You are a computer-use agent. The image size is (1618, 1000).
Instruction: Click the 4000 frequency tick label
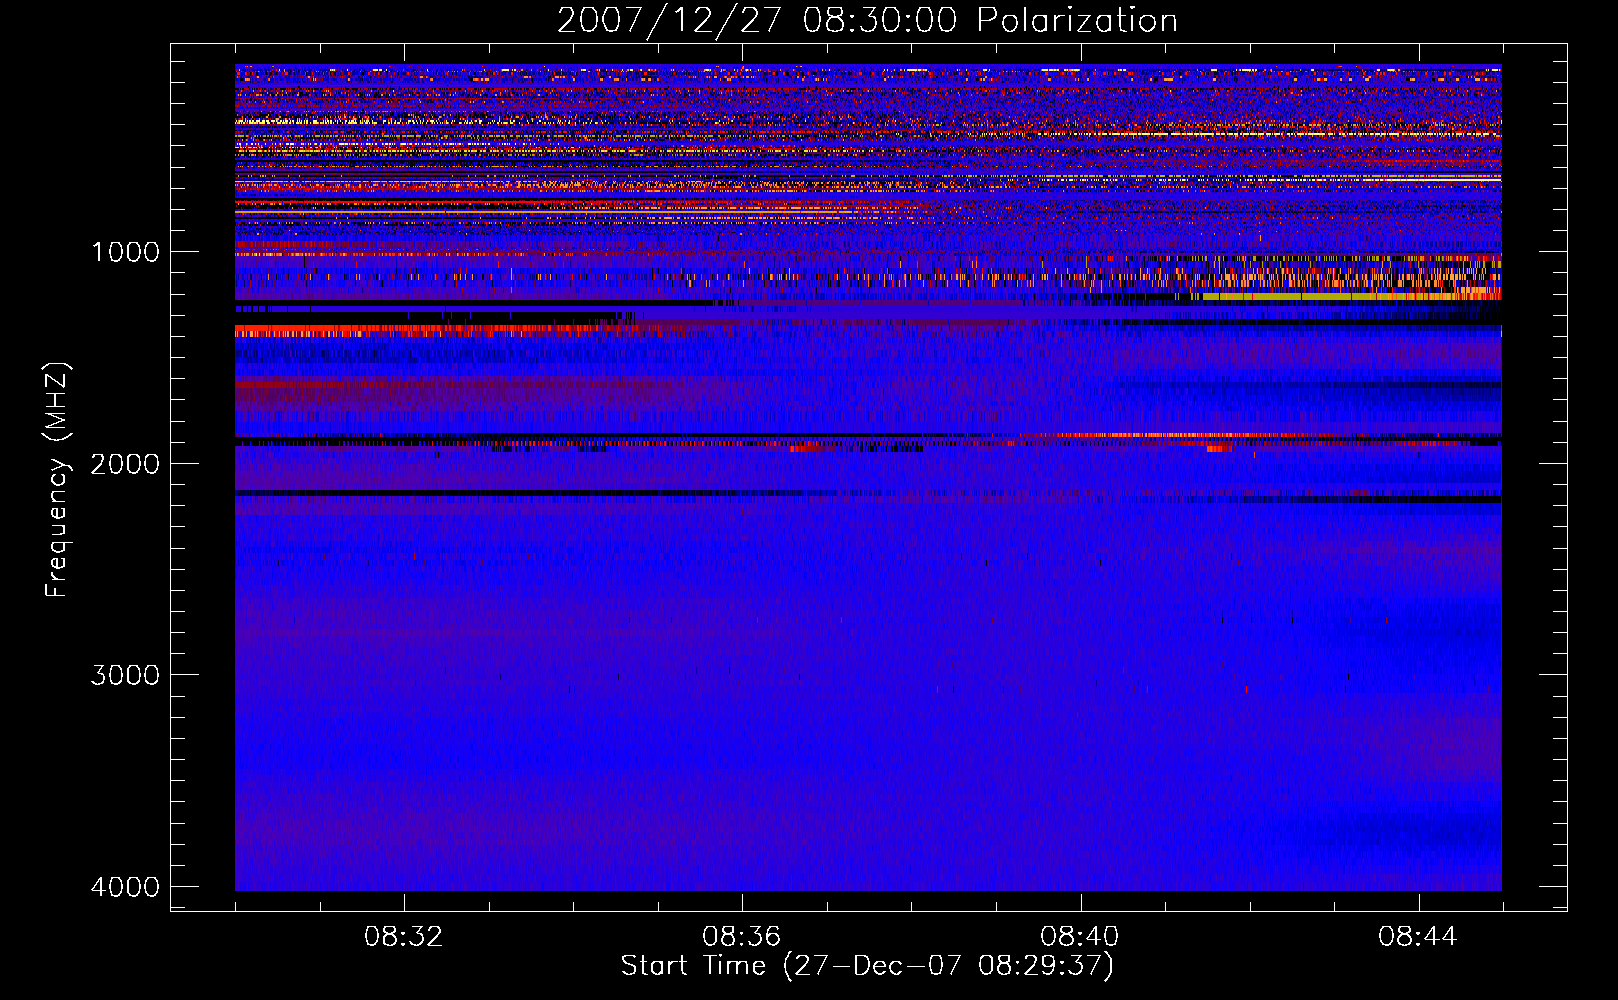[x=126, y=887]
